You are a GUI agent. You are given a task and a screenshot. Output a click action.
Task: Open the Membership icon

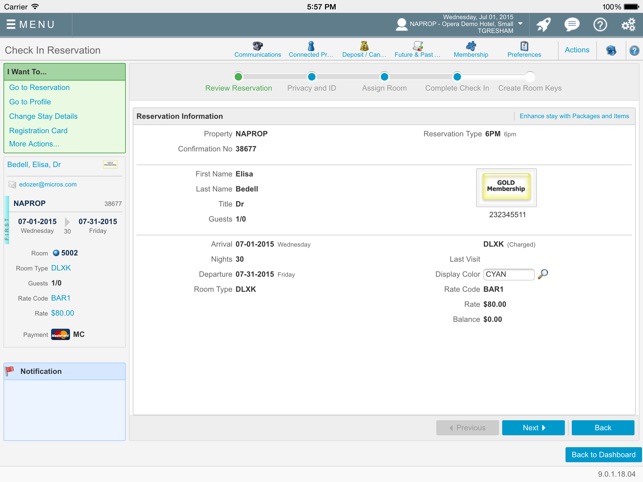click(471, 49)
